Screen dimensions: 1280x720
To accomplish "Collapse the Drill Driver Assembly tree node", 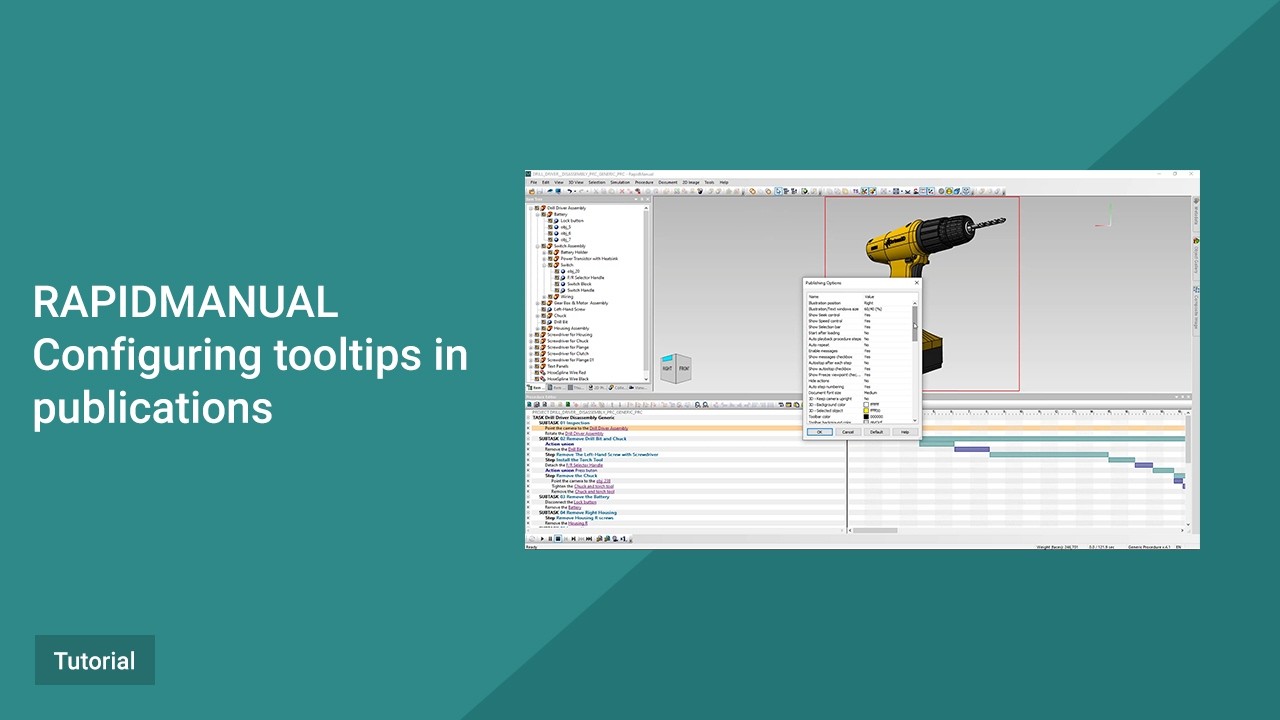I will tap(531, 208).
